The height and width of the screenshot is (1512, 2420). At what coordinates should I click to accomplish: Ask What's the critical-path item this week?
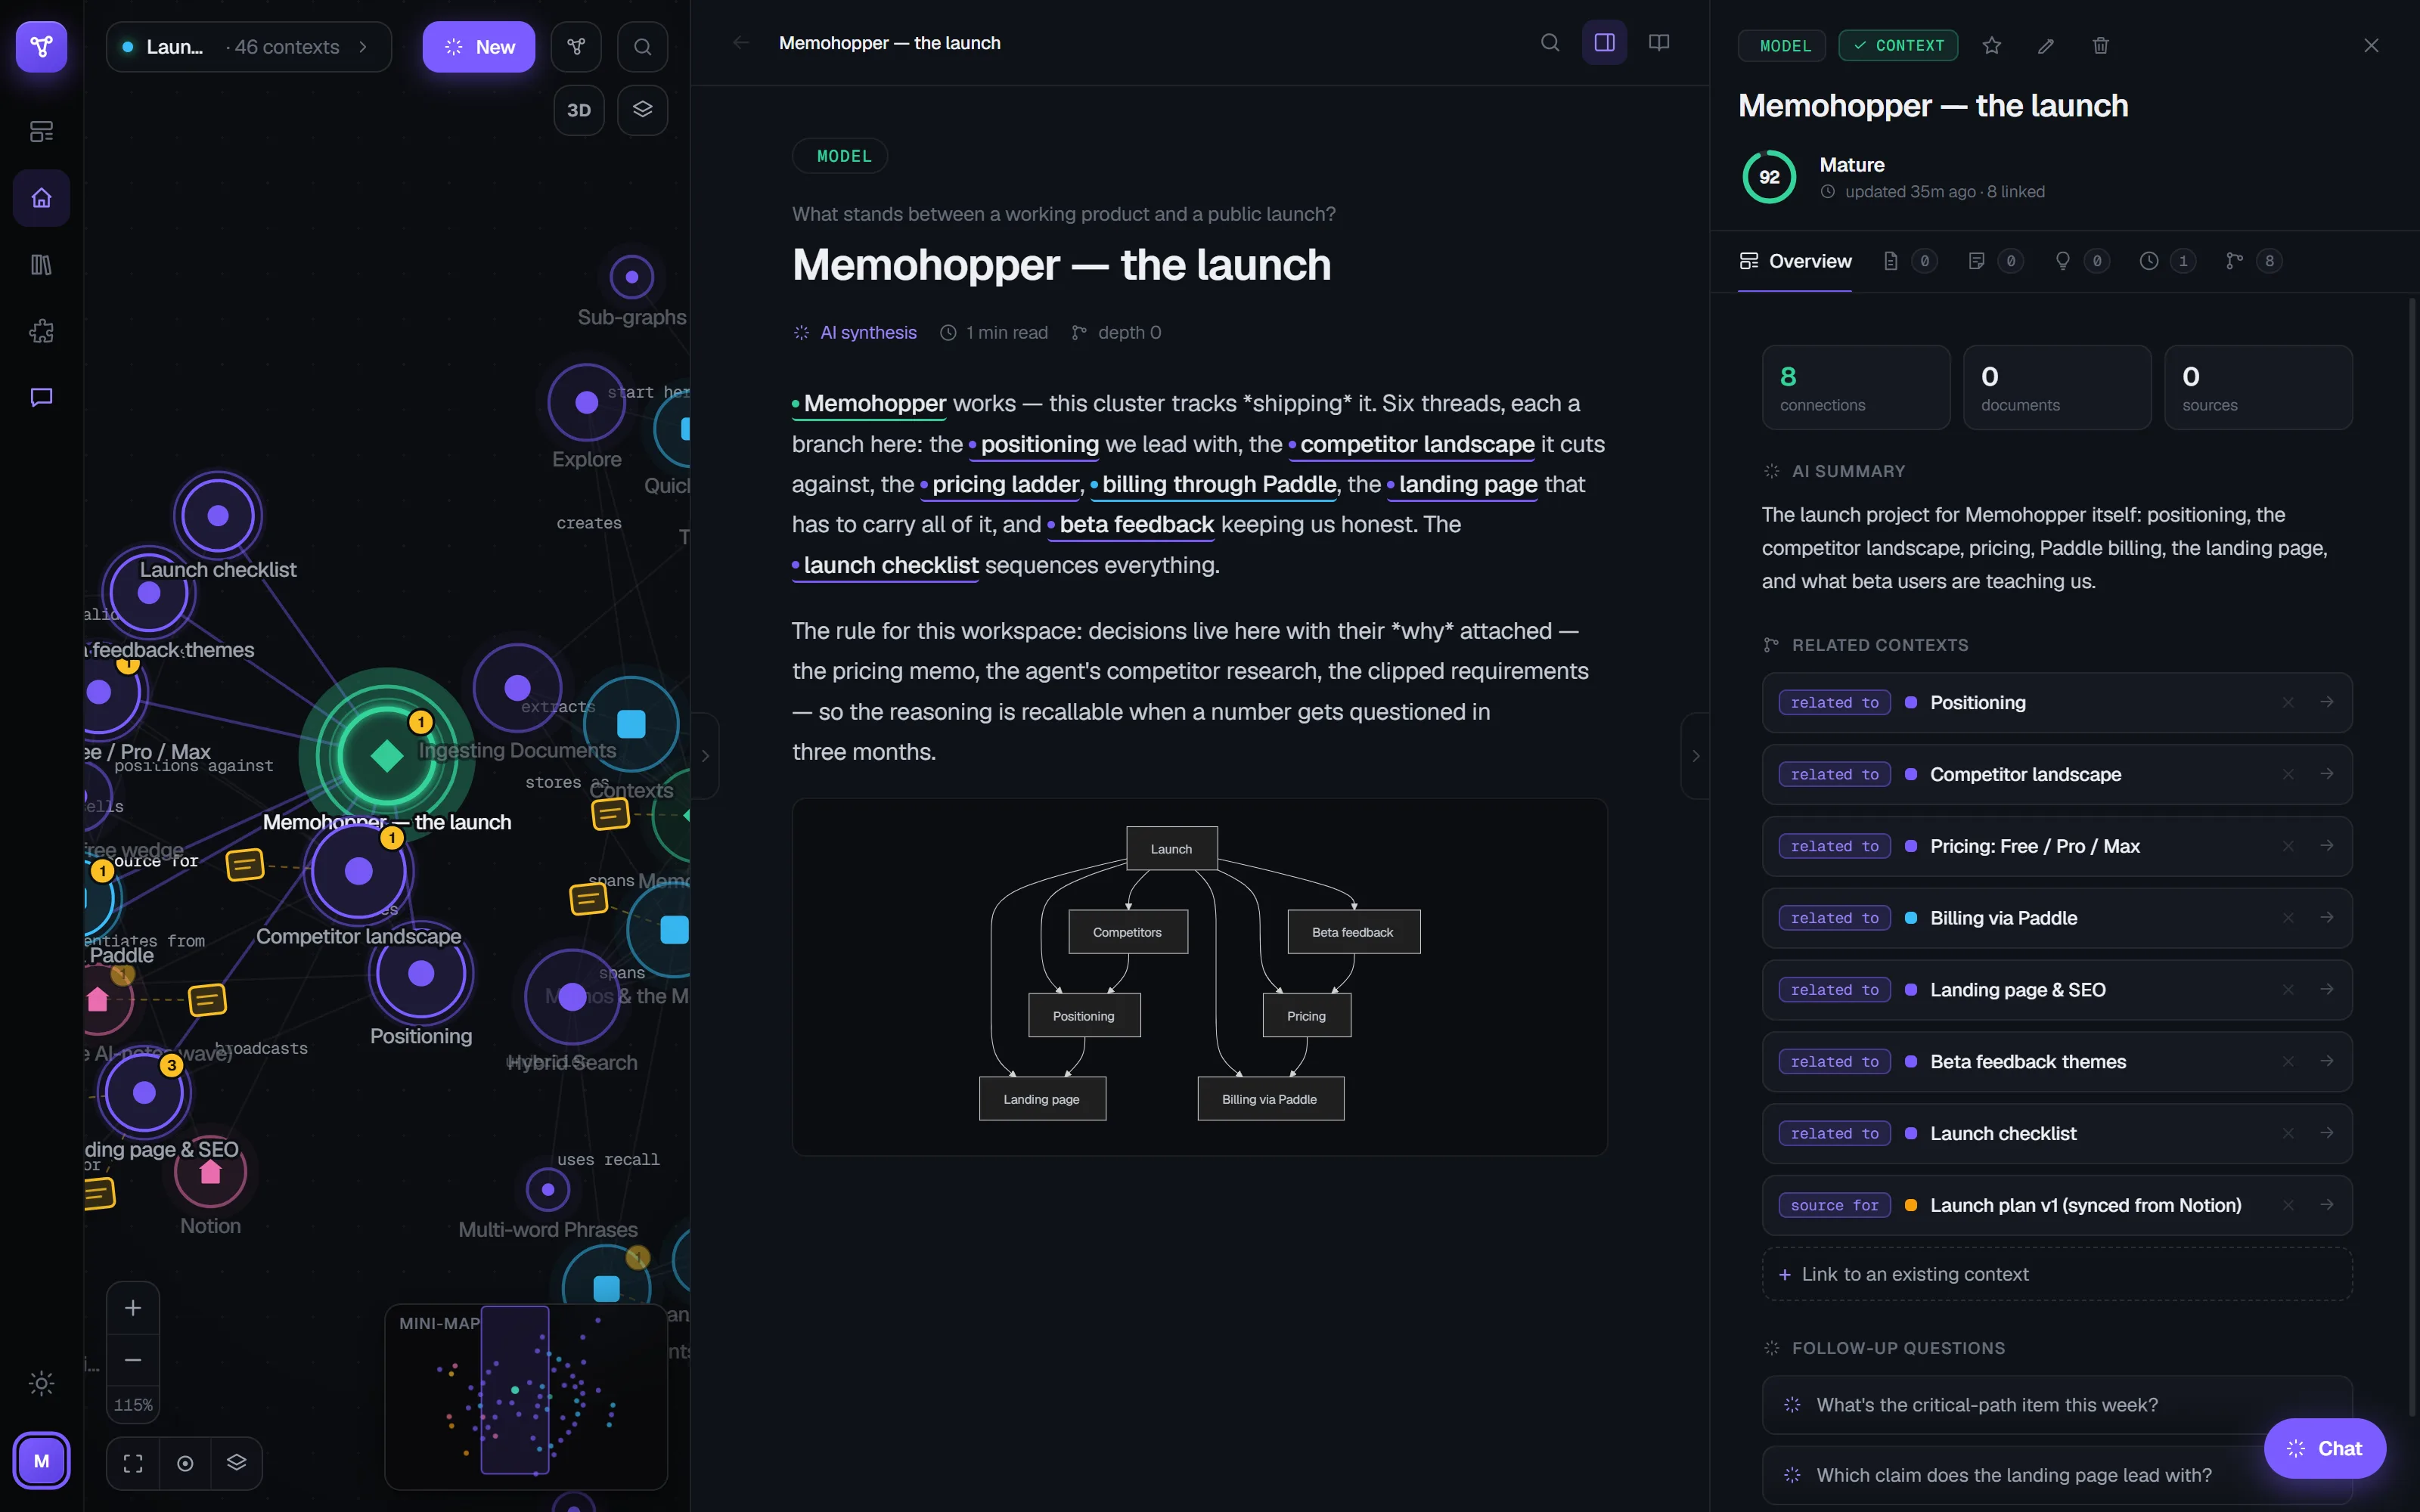(x=2056, y=1405)
